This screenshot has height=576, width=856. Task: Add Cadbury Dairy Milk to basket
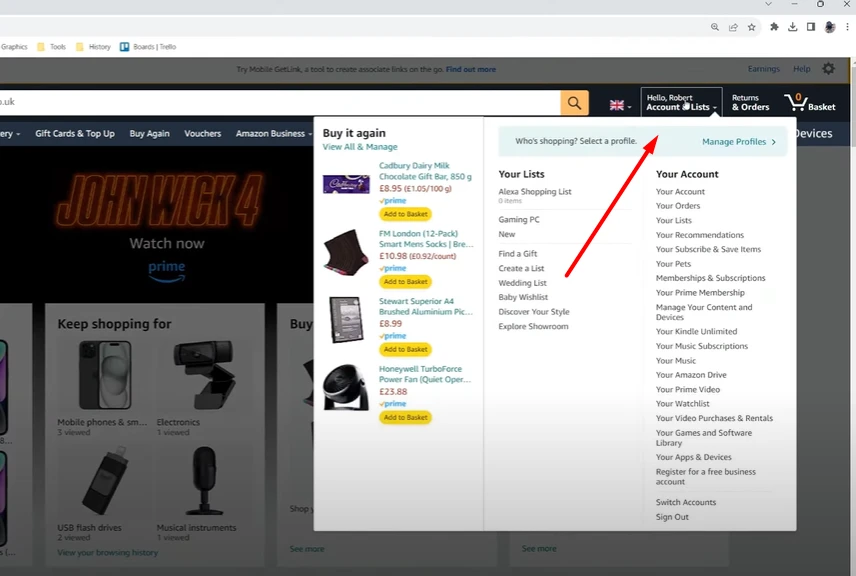coord(405,214)
